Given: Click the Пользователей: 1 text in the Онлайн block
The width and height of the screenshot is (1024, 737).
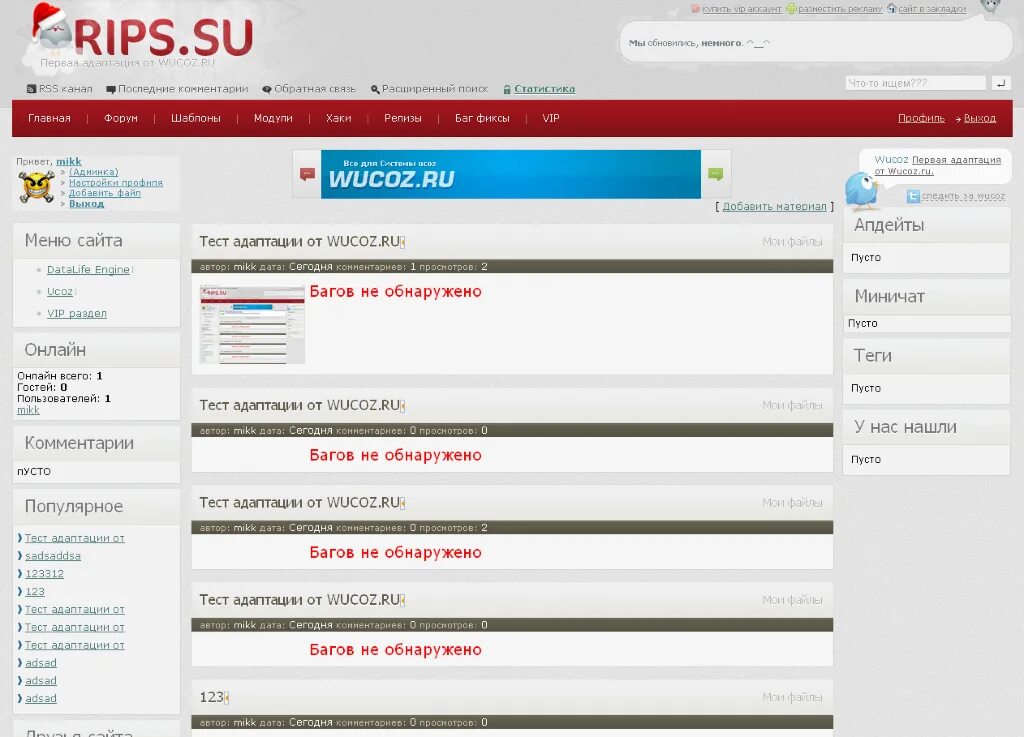Looking at the screenshot, I should [x=64, y=398].
